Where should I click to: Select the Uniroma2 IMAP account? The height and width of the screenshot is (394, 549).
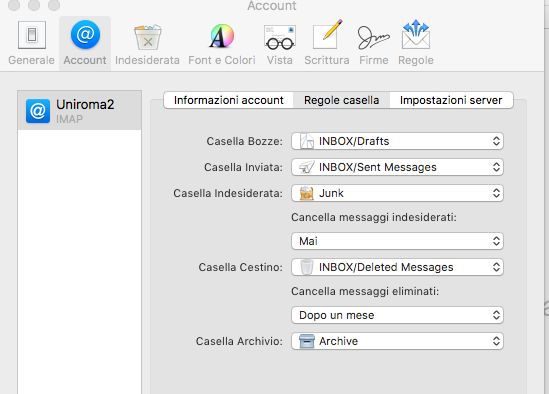(x=79, y=111)
